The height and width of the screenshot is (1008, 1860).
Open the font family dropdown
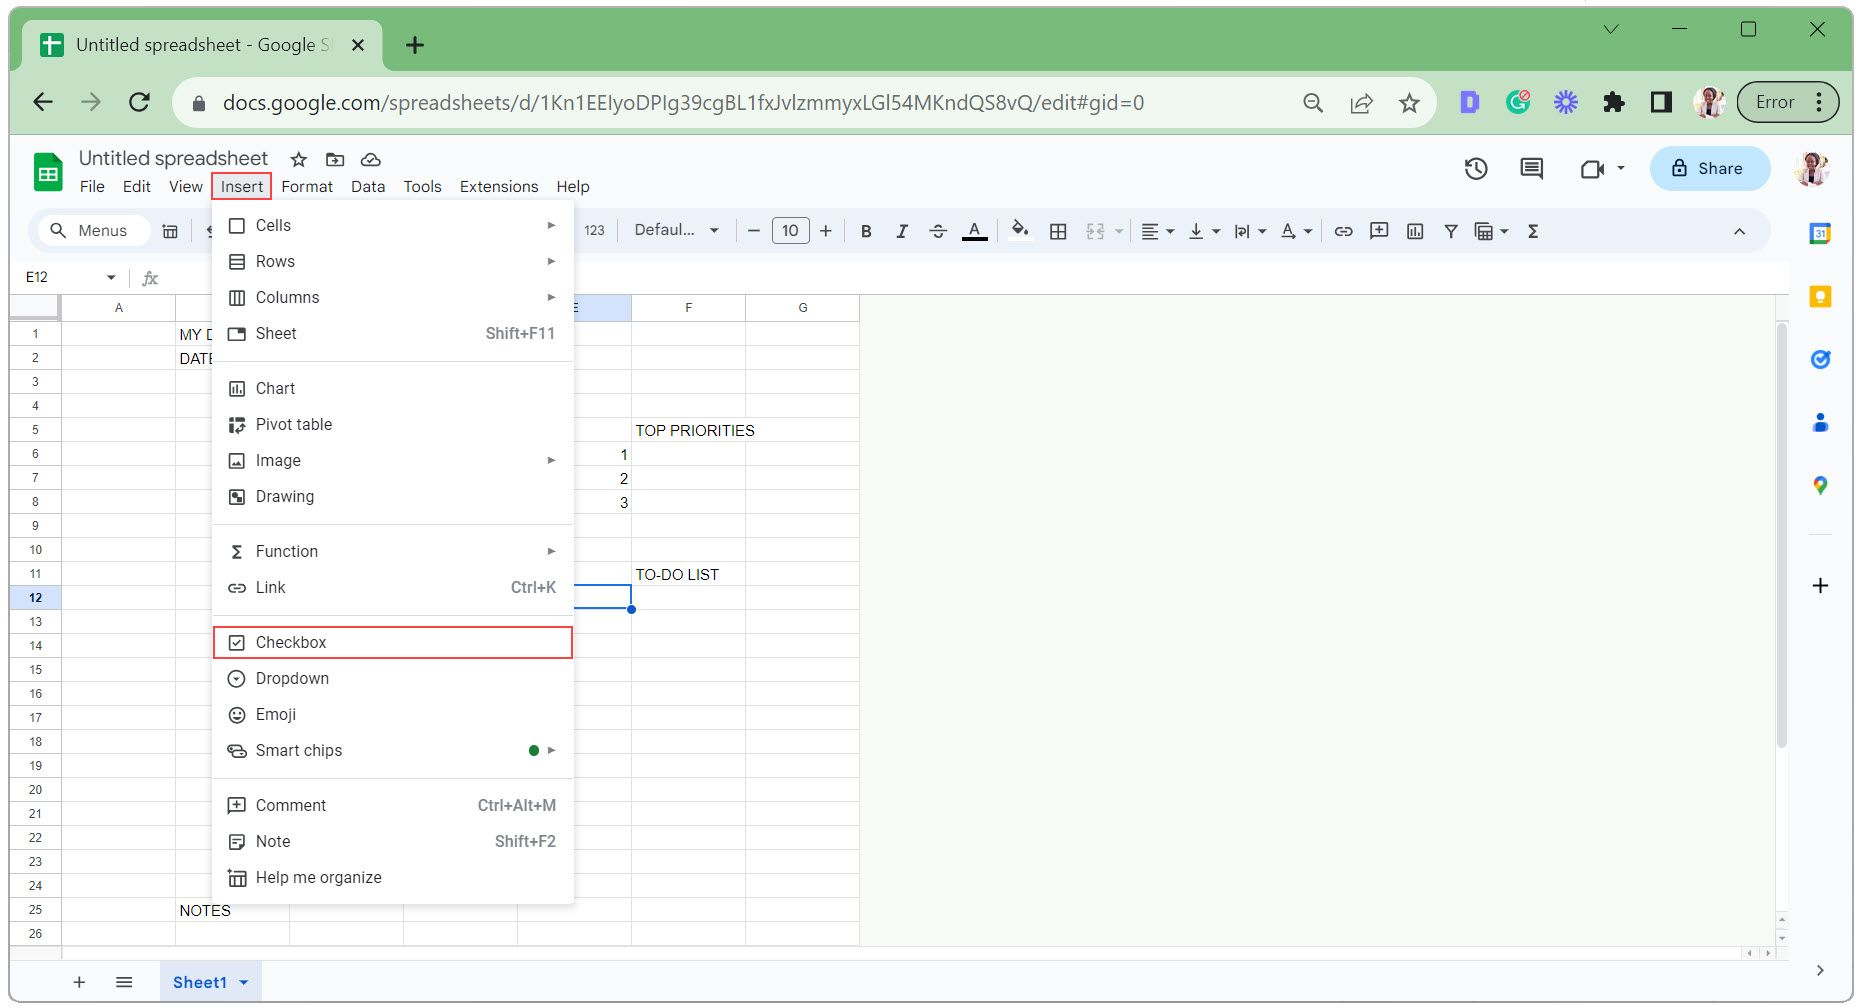pyautogui.click(x=676, y=230)
